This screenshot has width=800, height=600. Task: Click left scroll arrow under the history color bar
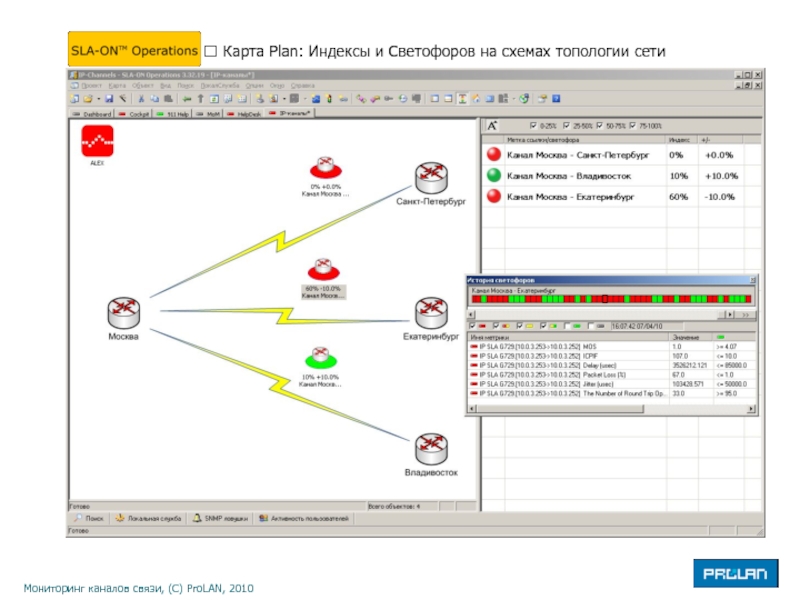tap(471, 315)
